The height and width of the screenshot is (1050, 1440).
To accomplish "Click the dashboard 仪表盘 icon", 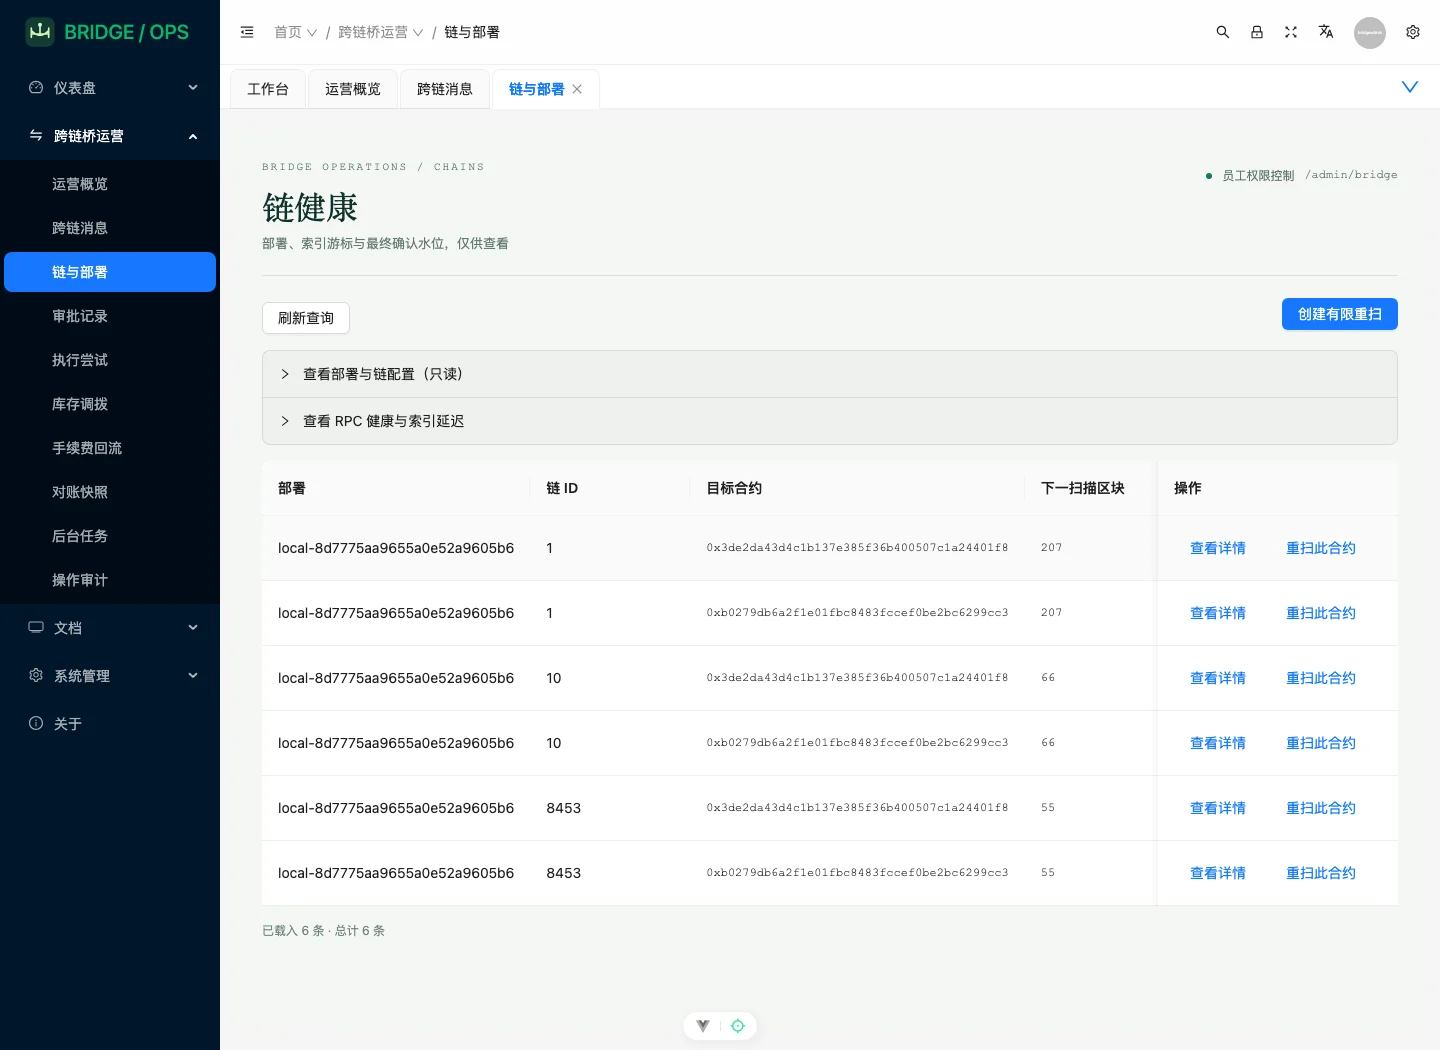I will pos(36,88).
